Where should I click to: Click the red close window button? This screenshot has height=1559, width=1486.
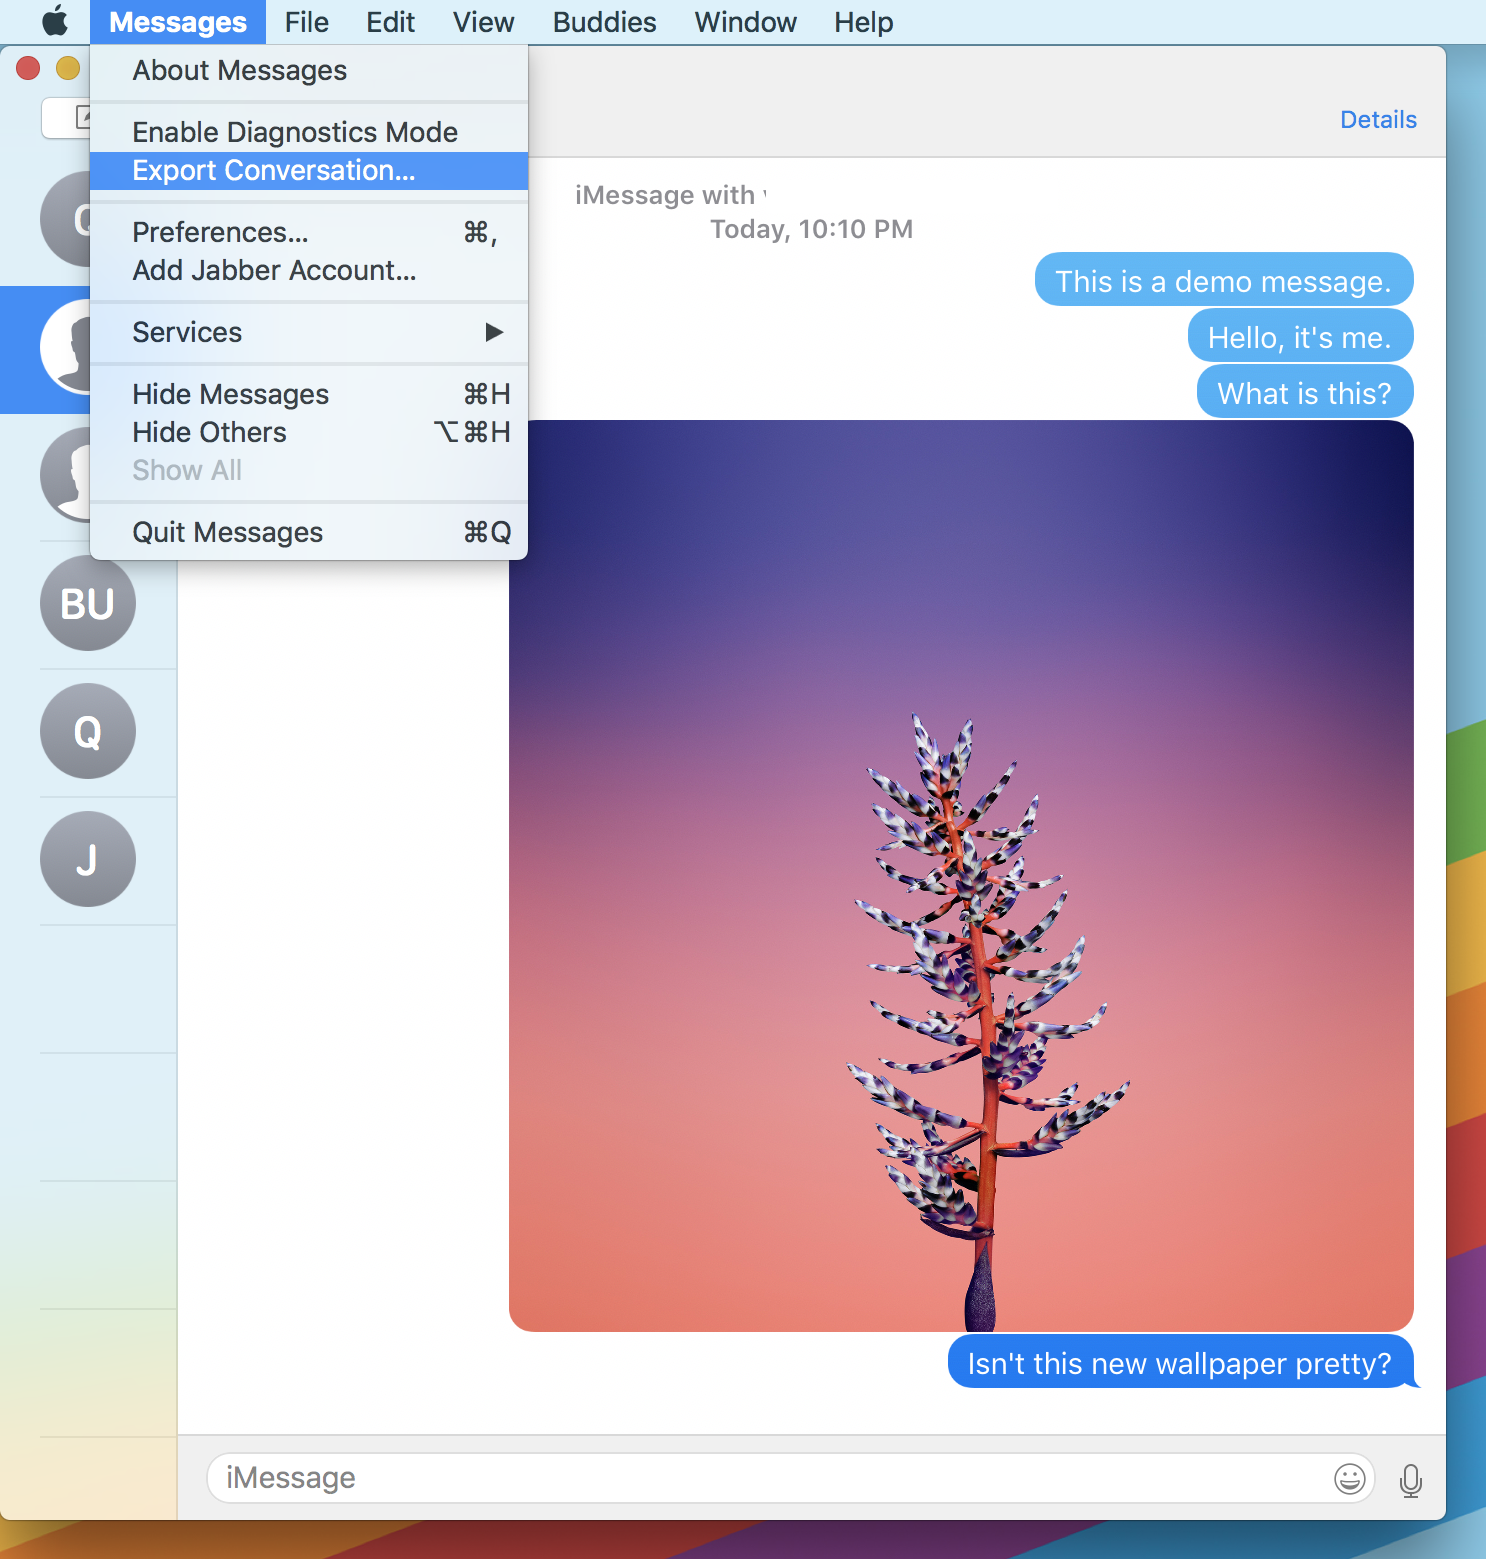click(28, 68)
